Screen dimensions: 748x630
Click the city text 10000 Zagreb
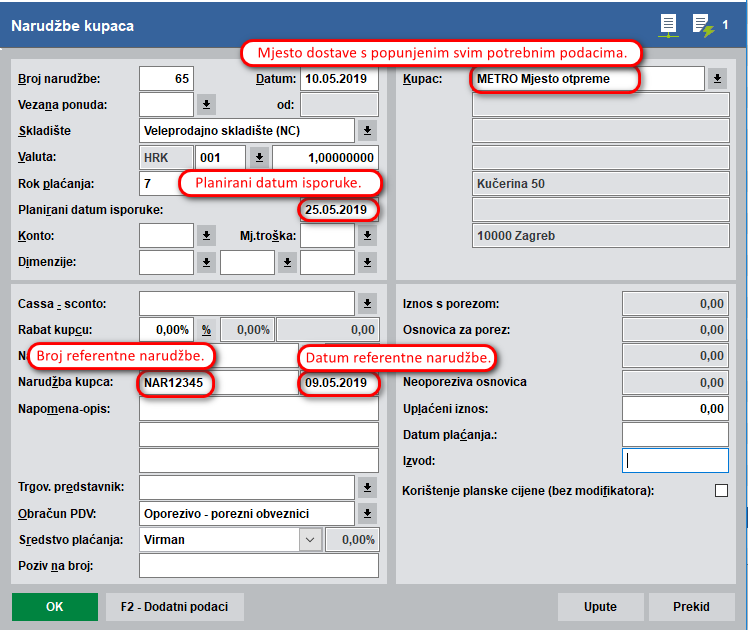point(516,236)
